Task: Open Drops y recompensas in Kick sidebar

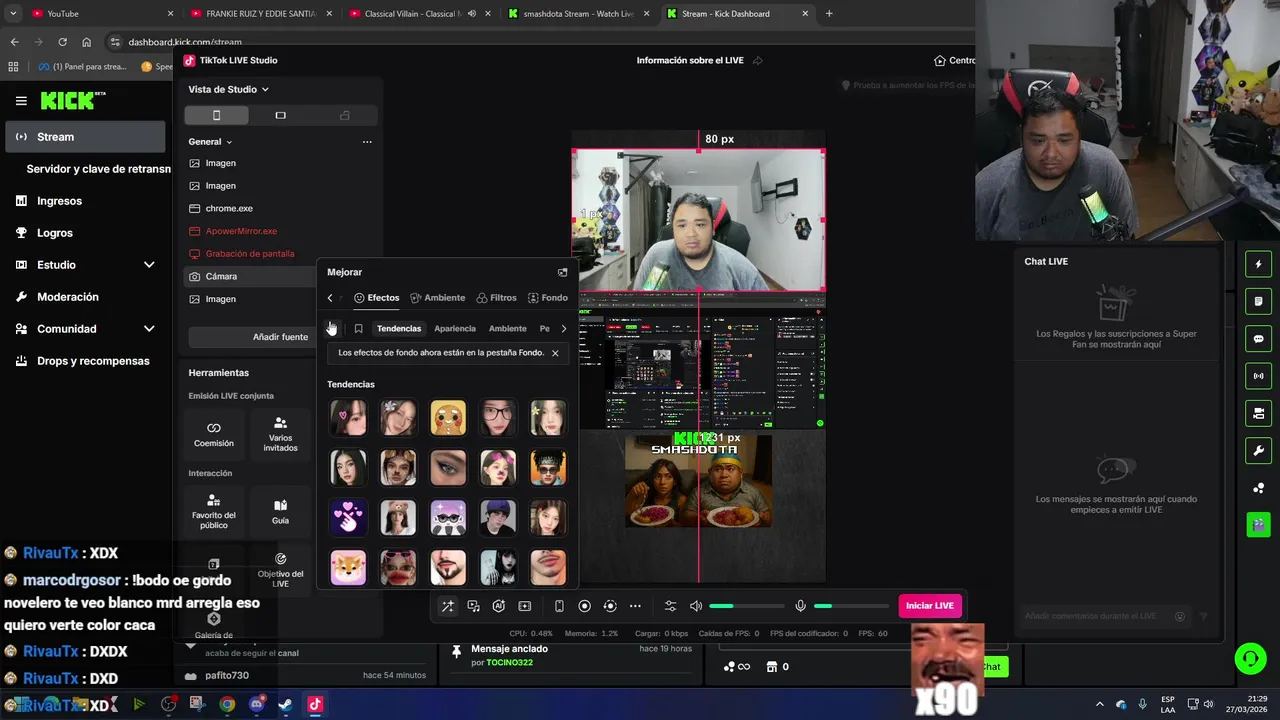Action: coord(85,361)
